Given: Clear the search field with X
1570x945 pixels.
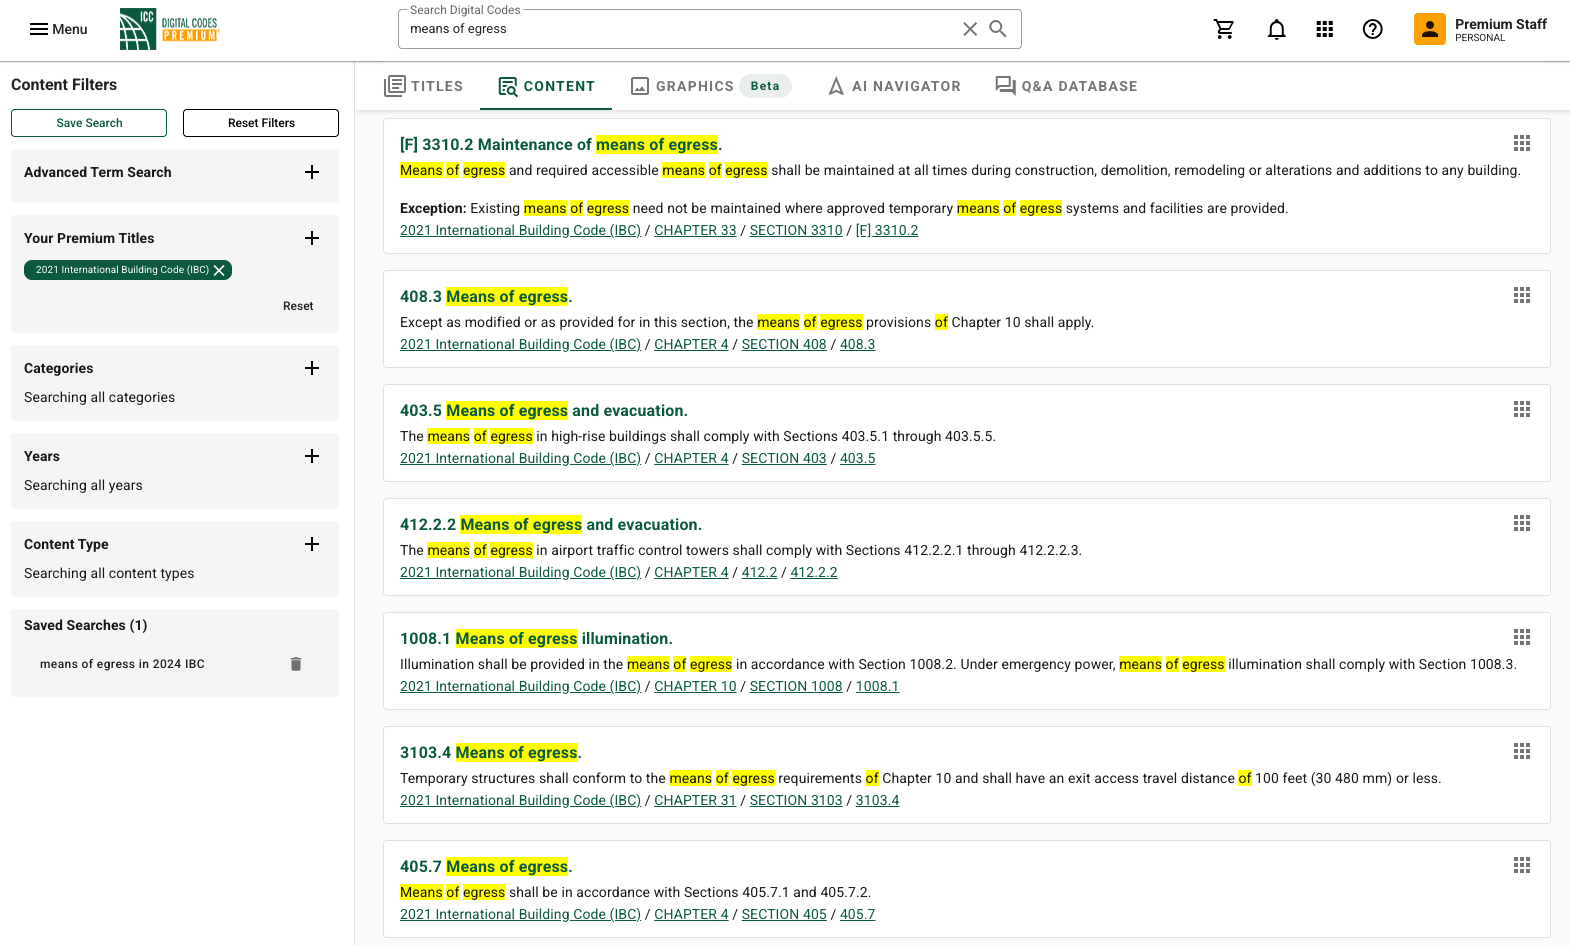Looking at the screenshot, I should (970, 29).
